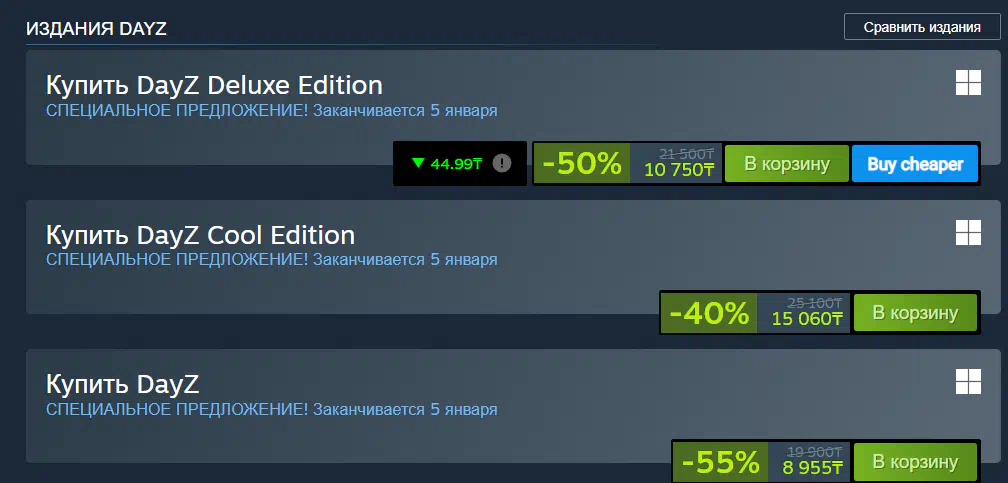The width and height of the screenshot is (1008, 483).
Task: Add base DayZ game to cart
Action: click(915, 461)
